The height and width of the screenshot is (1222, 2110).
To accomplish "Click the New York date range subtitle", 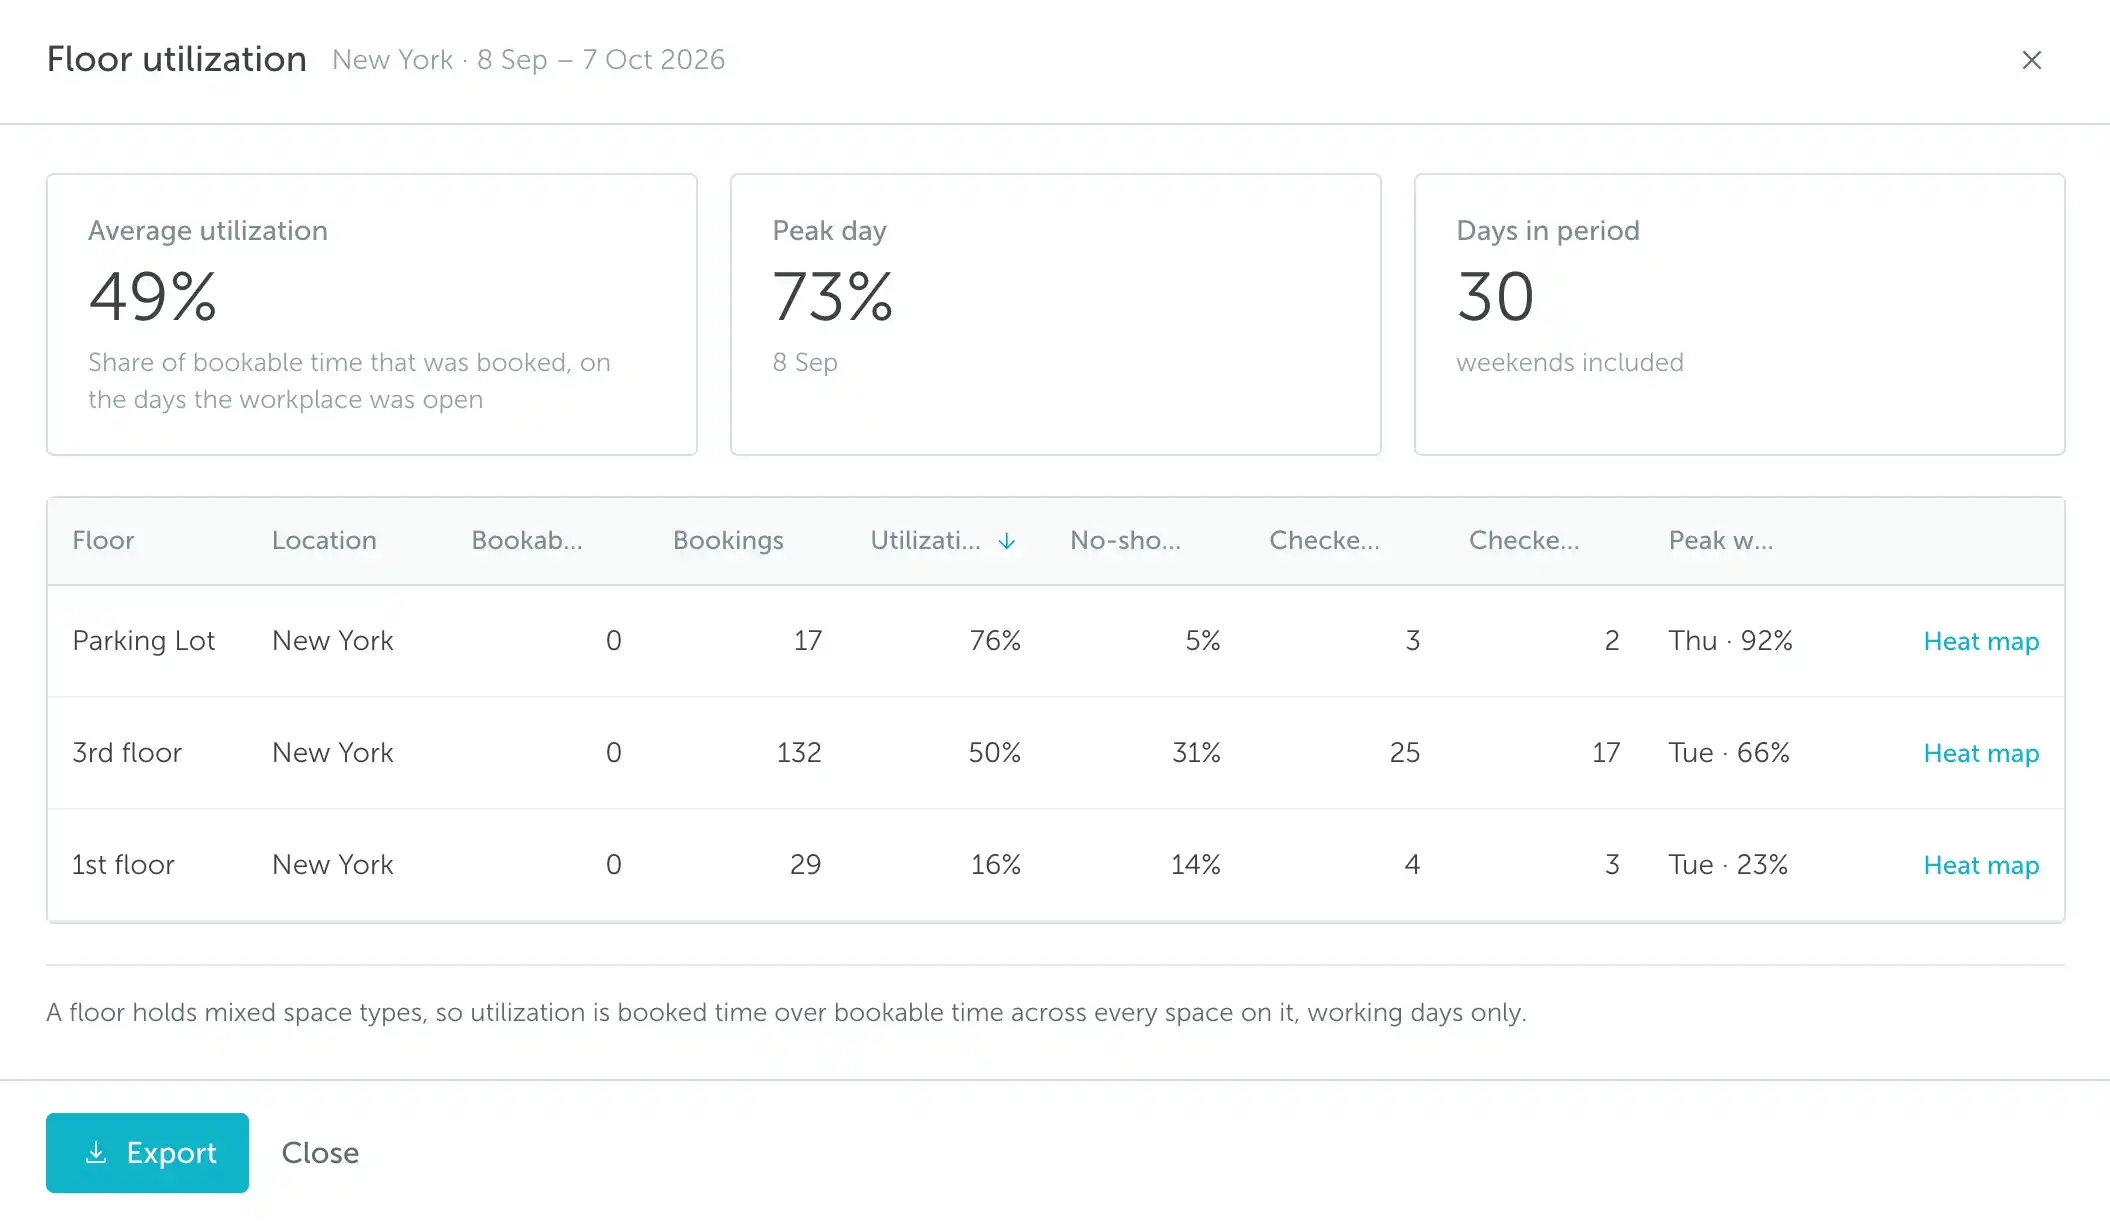I will [528, 60].
